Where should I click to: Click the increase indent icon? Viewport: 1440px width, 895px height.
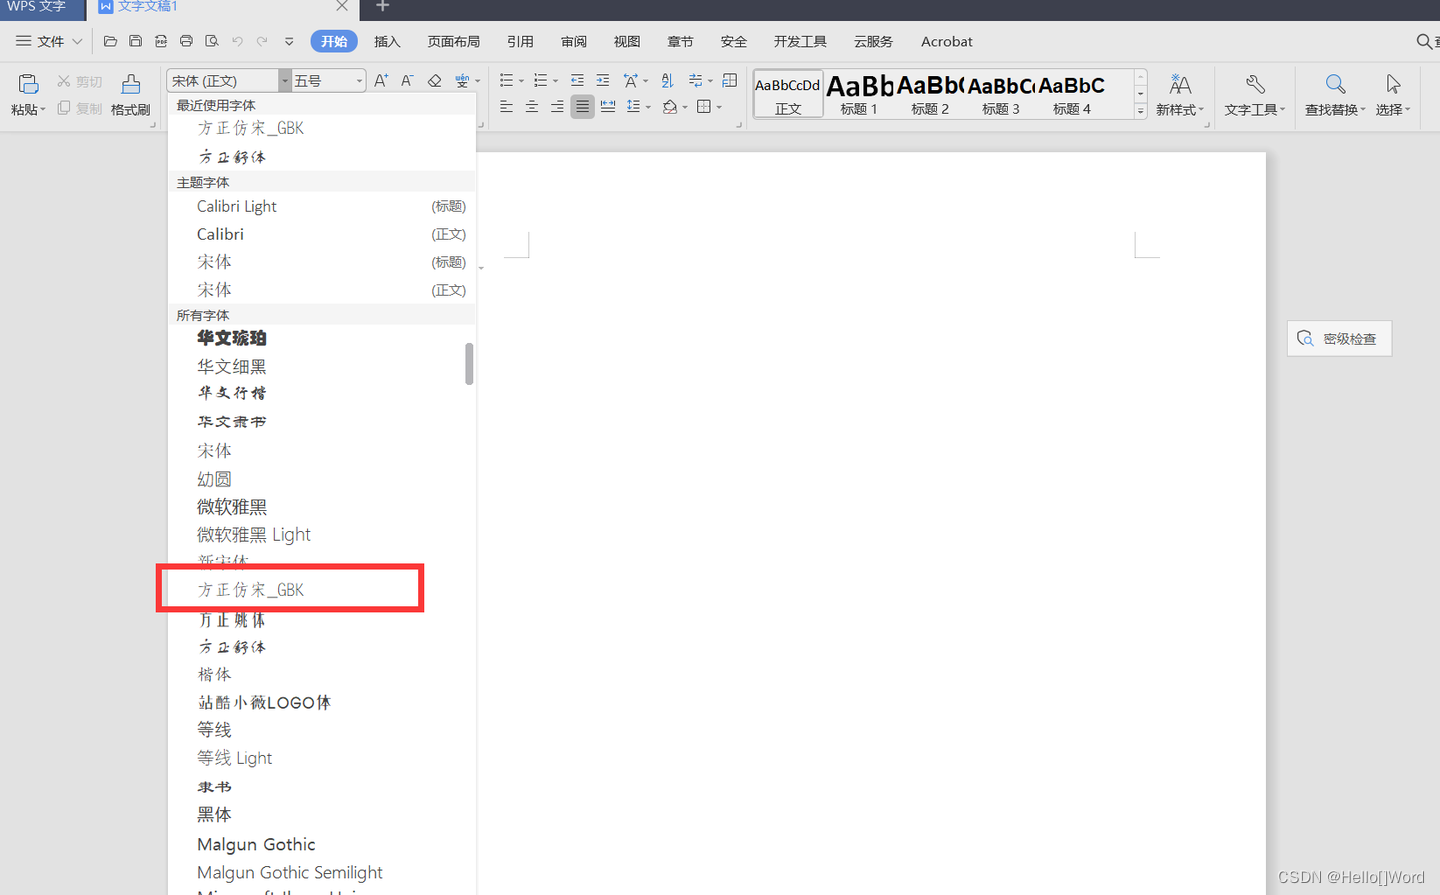pyautogui.click(x=602, y=80)
